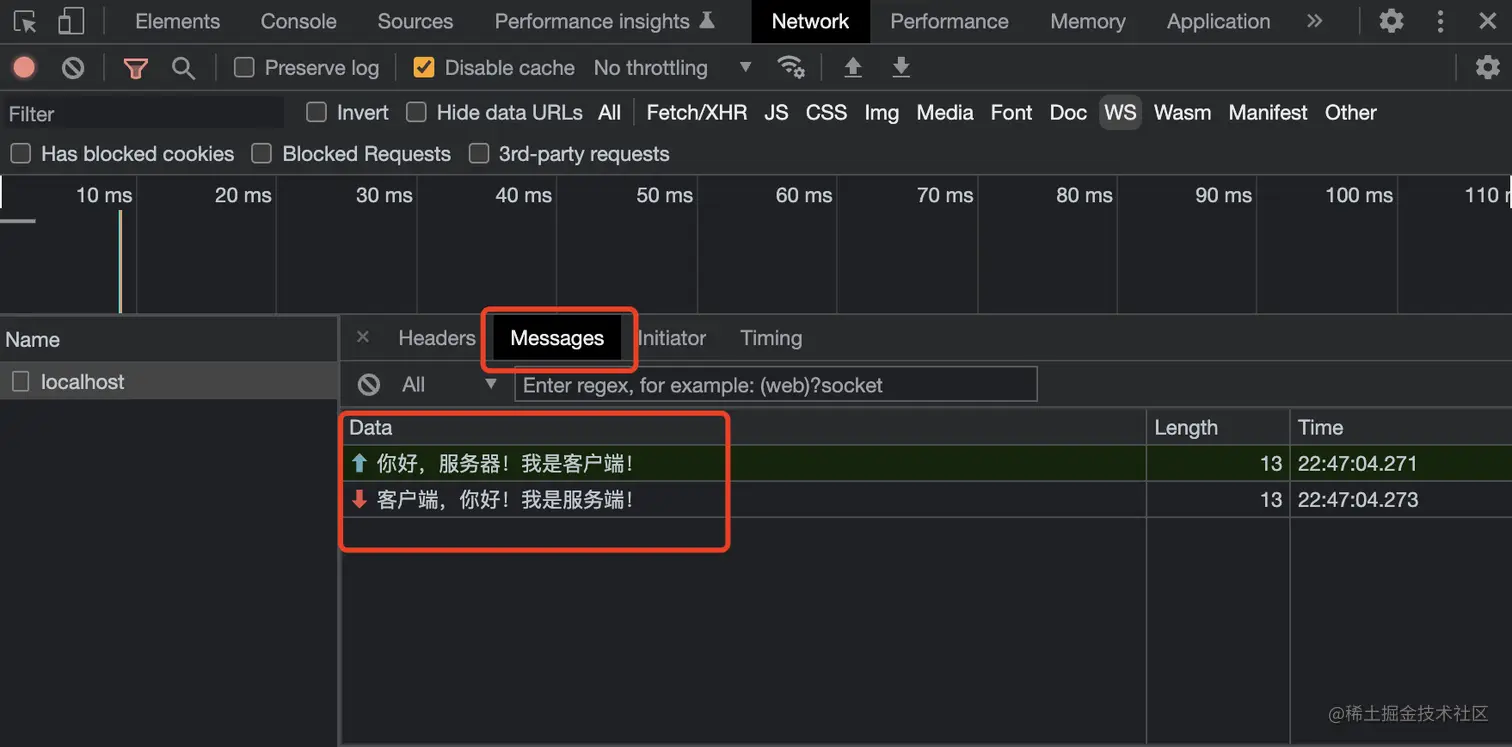Check Has blocked cookies

click(20, 153)
